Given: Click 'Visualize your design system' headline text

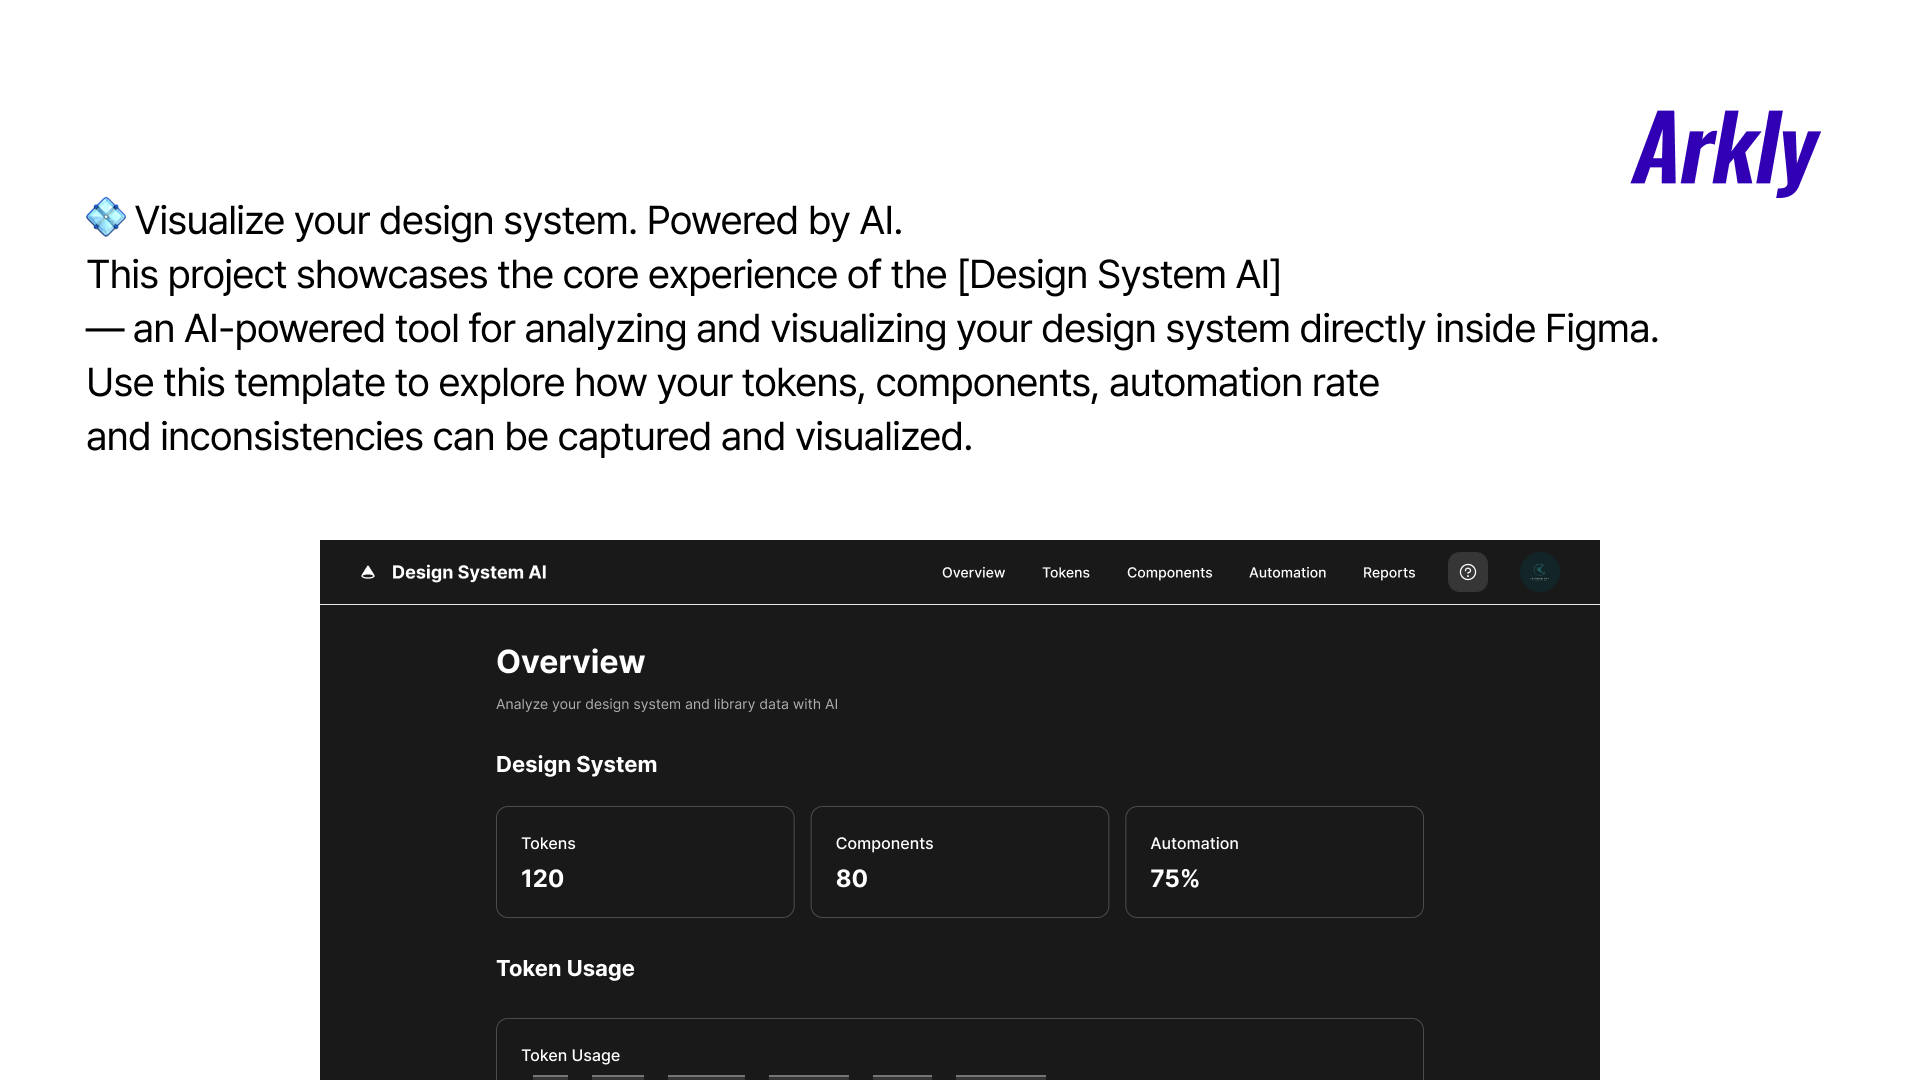Looking at the screenshot, I should (518, 221).
